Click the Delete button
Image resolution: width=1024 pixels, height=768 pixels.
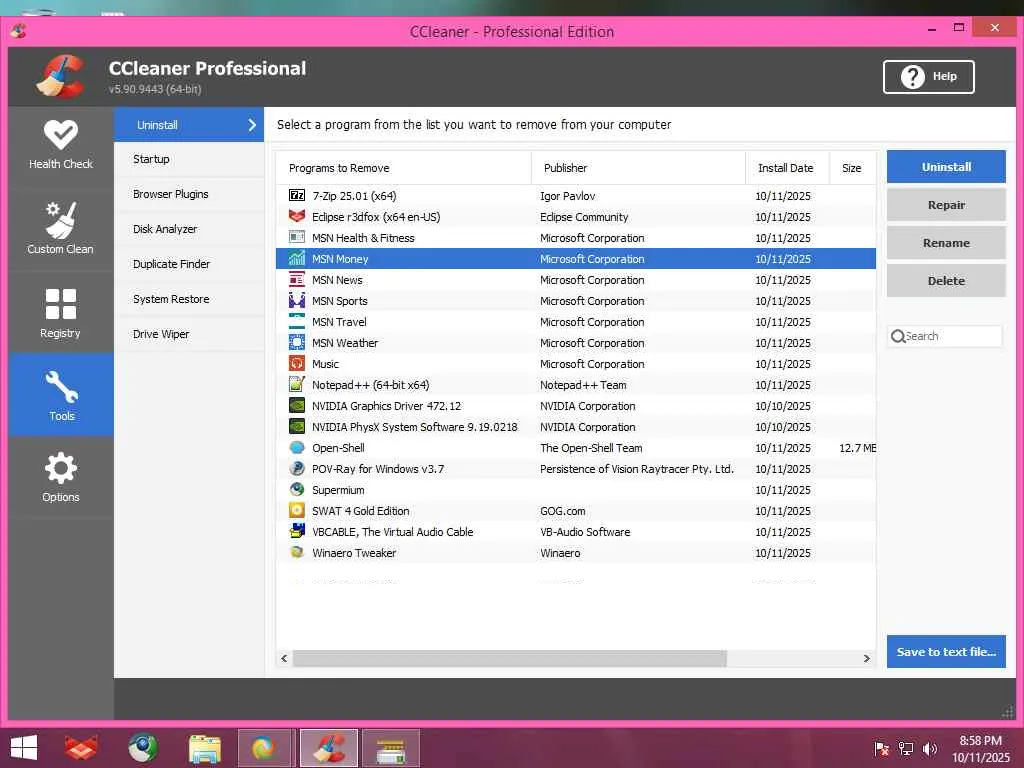[946, 280]
